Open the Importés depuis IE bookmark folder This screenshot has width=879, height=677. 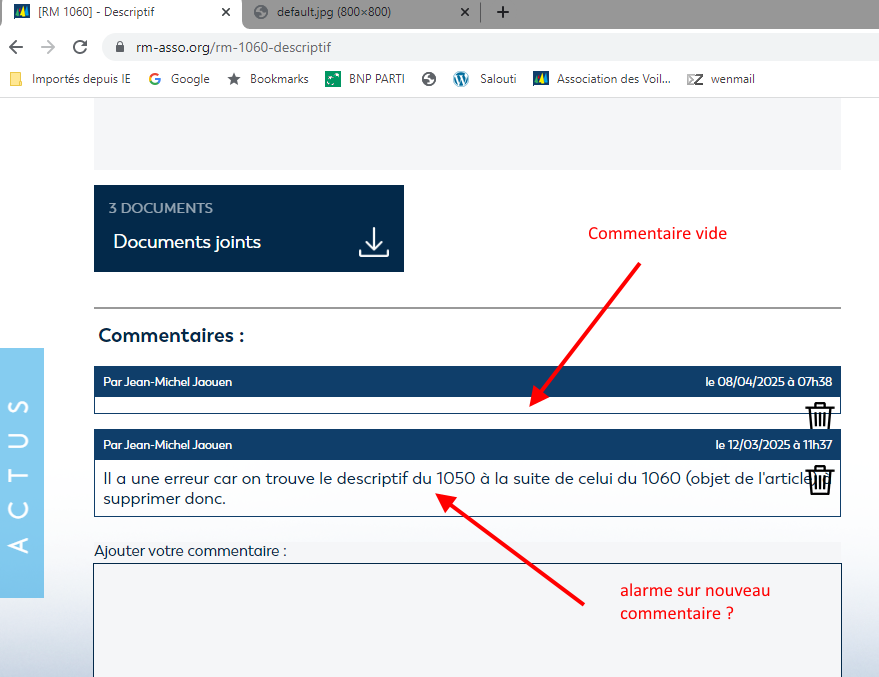tap(70, 79)
